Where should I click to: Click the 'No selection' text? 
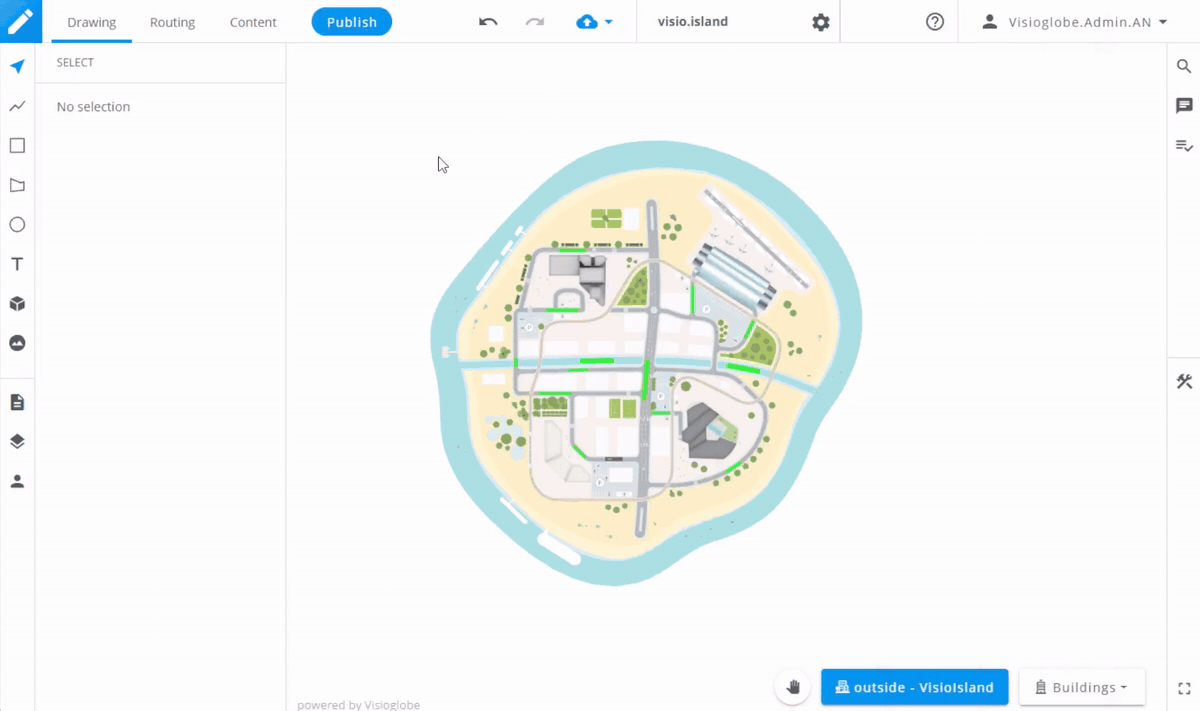(x=93, y=107)
